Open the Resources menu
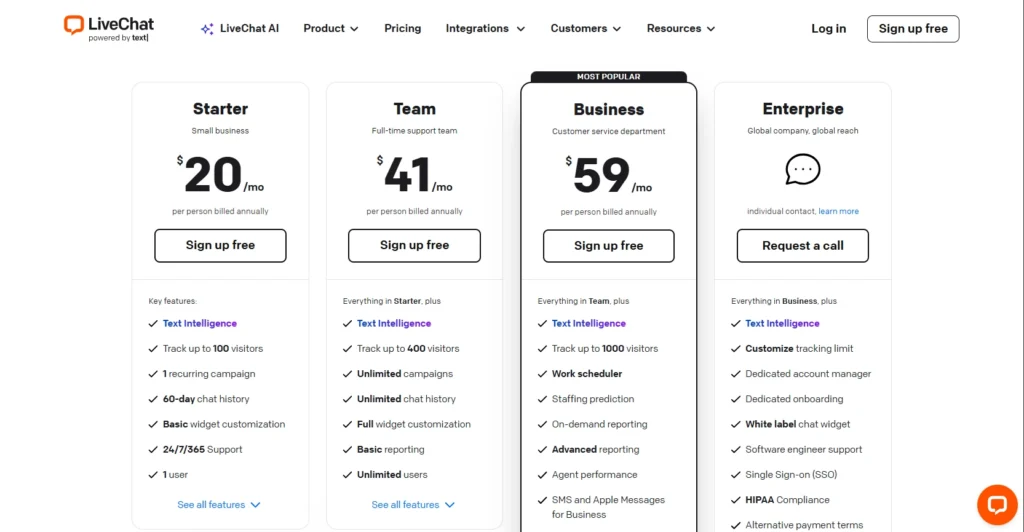The image size is (1024, 532). coord(681,29)
